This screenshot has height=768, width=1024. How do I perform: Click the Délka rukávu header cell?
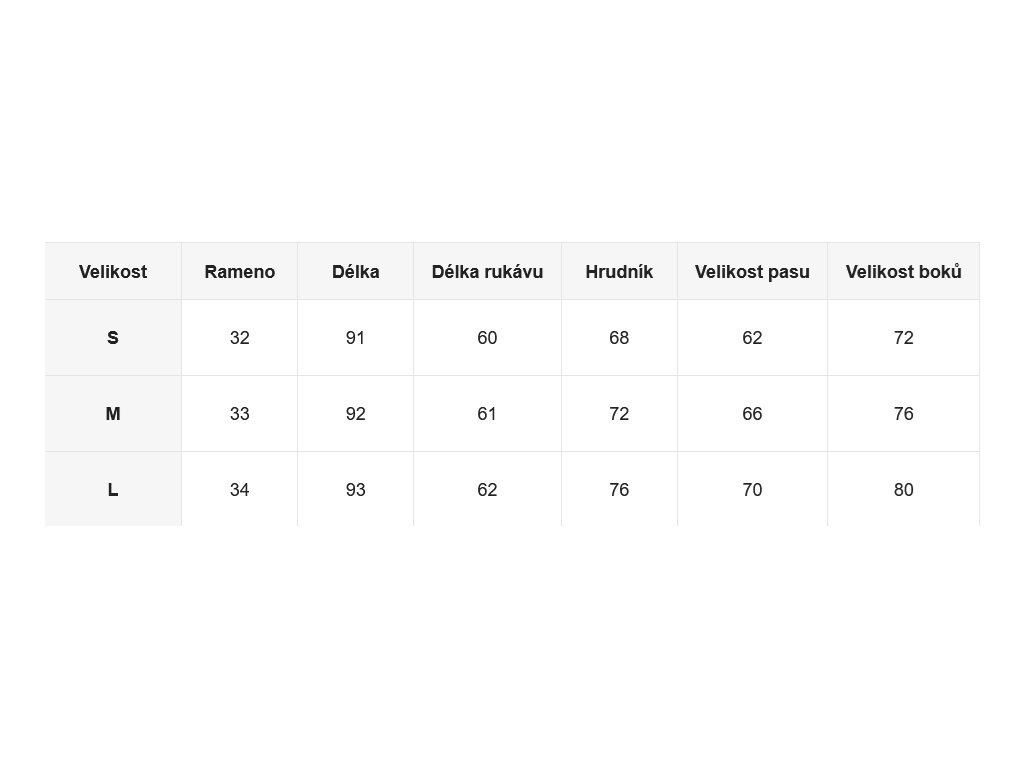(x=487, y=272)
